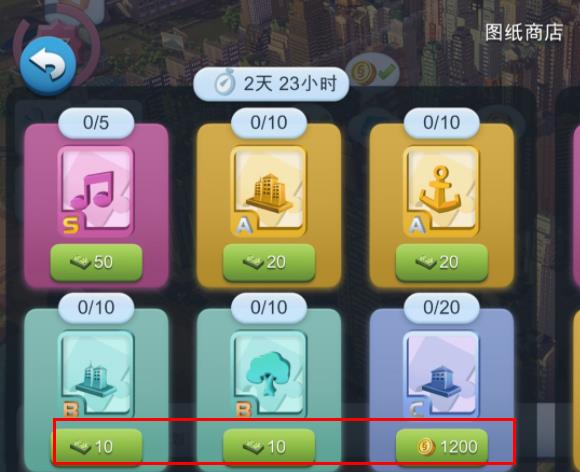Tap the gold coin with green checkmark

pos(374,72)
